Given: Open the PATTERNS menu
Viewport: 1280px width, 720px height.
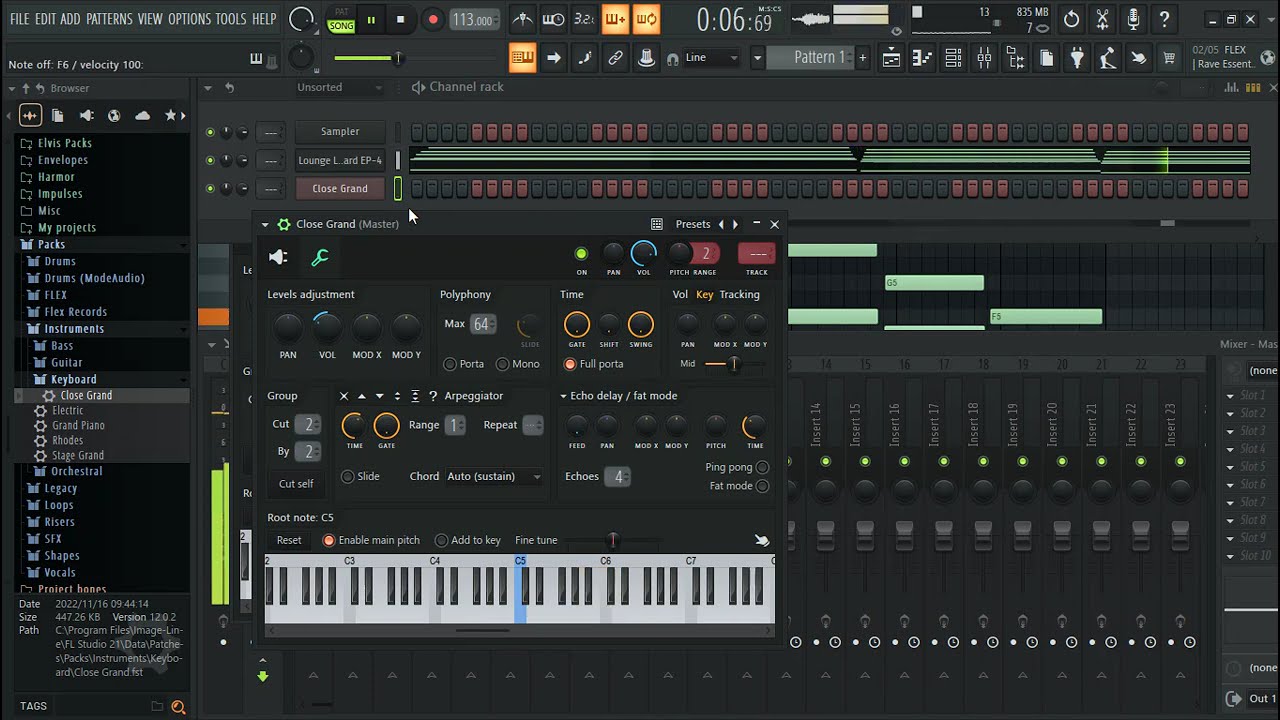Looking at the screenshot, I should [109, 19].
